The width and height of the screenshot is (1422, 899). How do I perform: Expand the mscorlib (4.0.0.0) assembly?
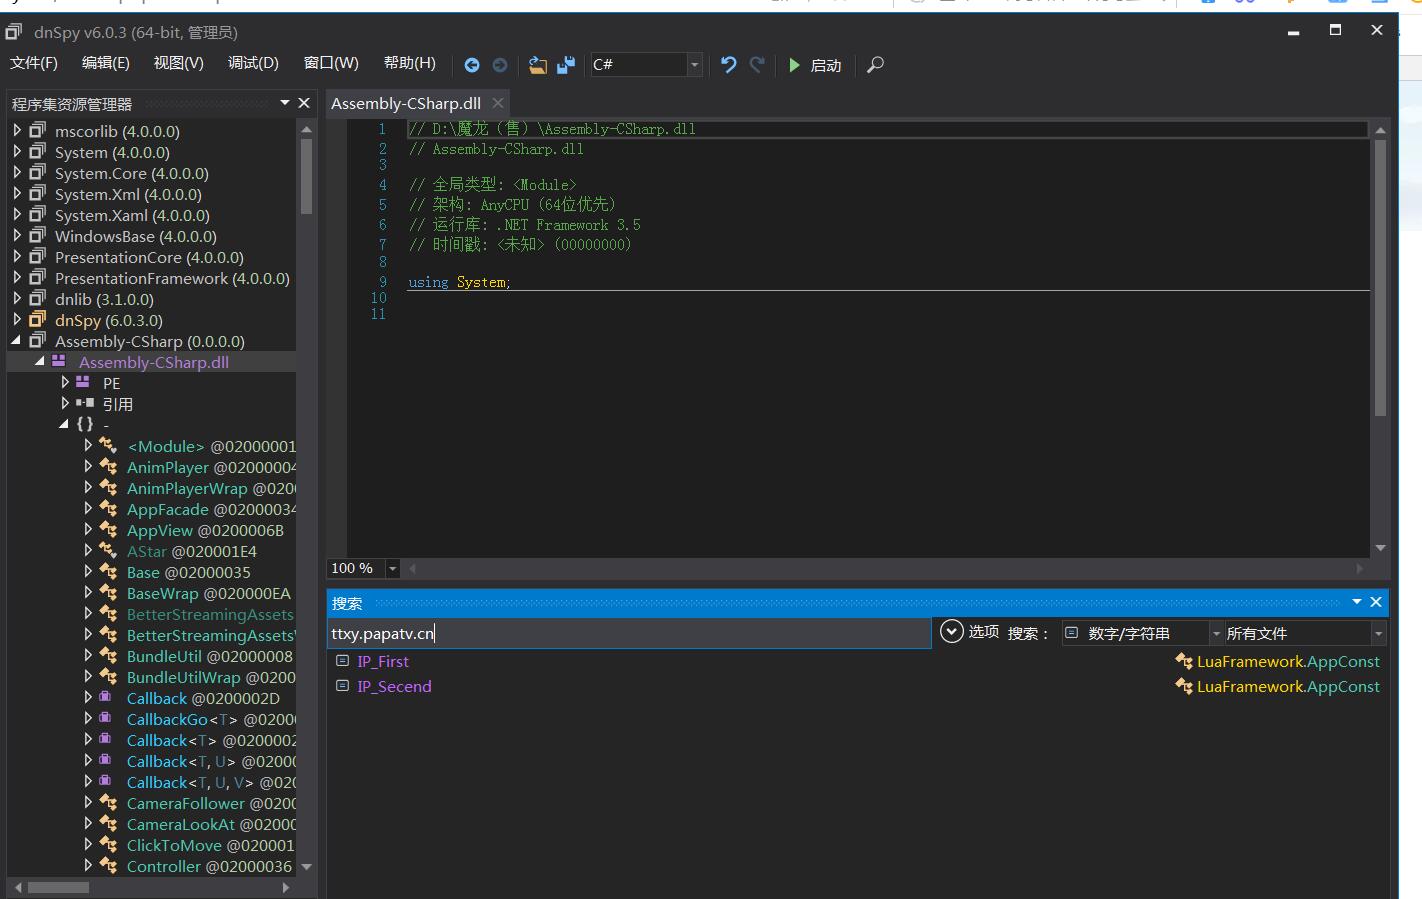17,131
